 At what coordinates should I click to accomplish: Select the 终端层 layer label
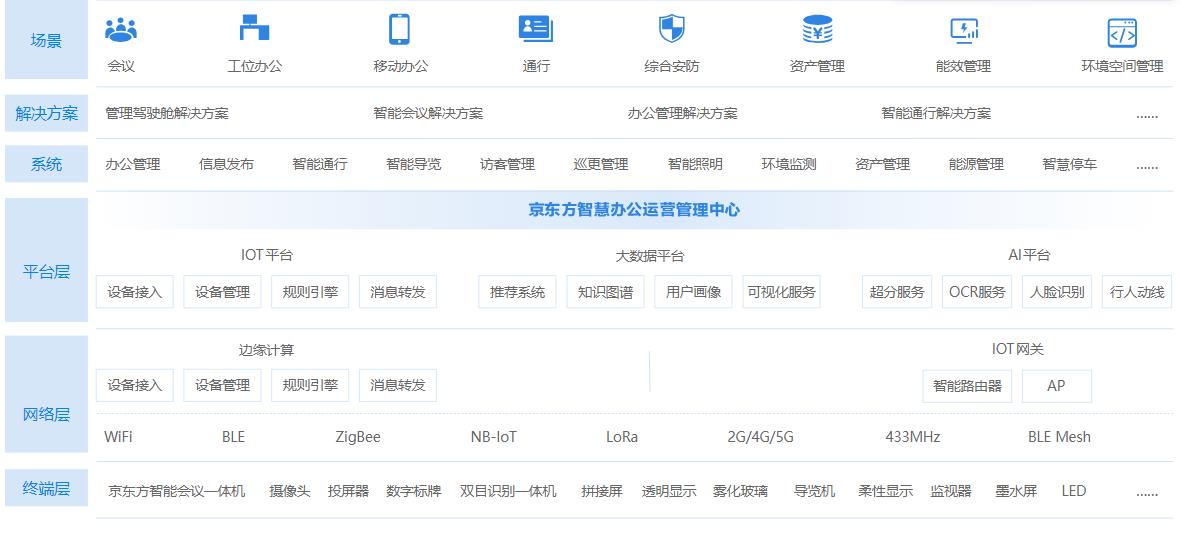(46, 489)
